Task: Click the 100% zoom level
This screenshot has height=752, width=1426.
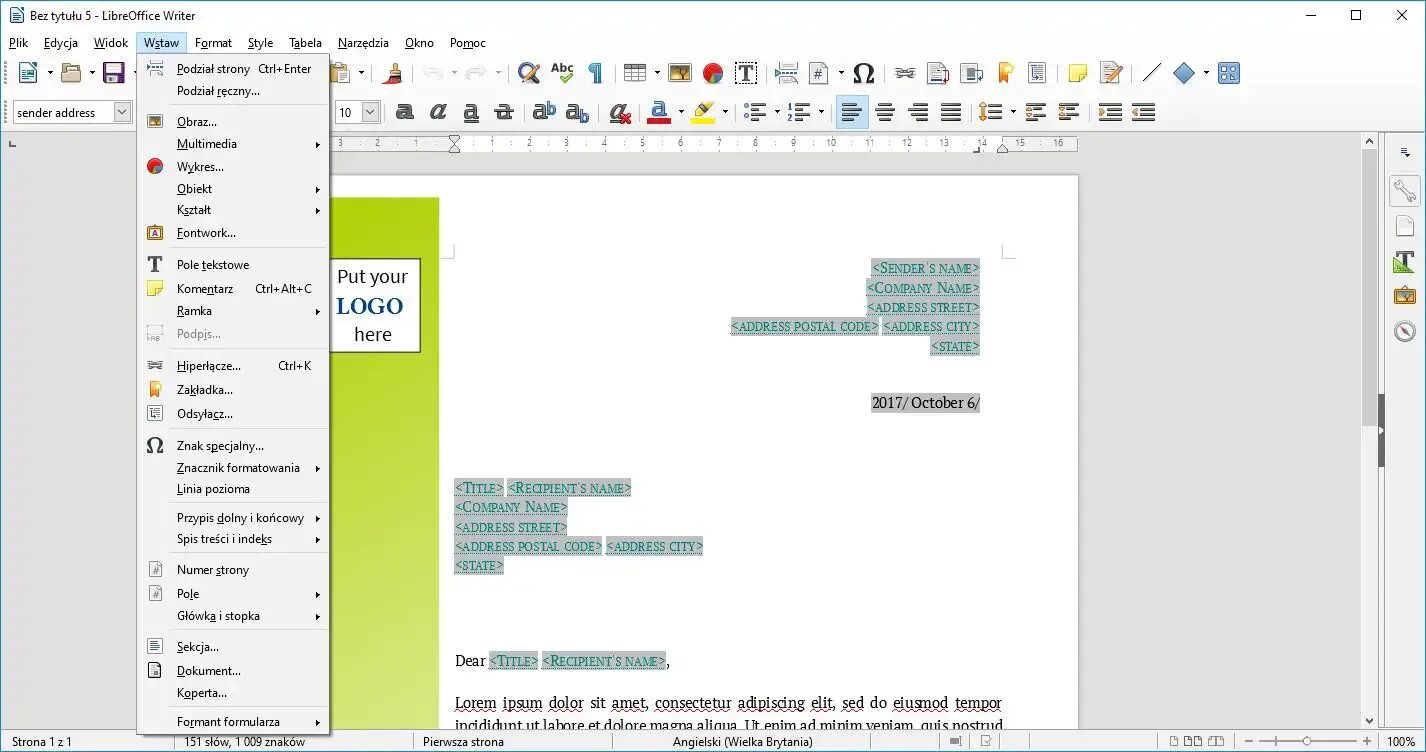Action: pos(1400,742)
